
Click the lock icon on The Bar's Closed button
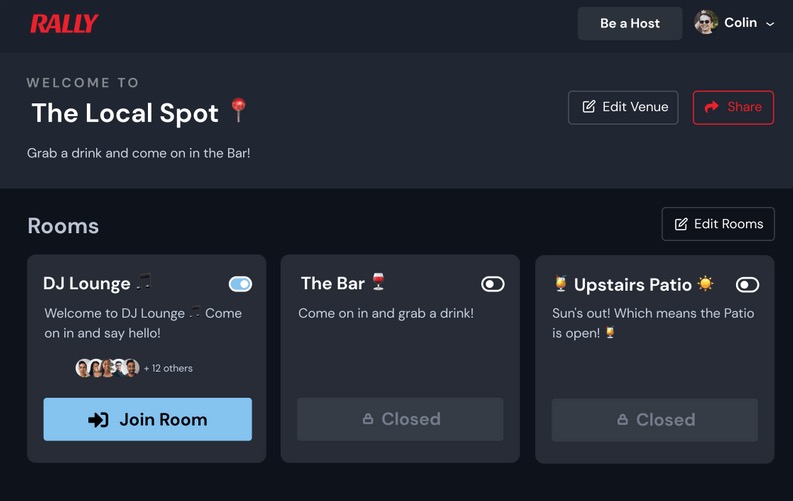click(368, 420)
